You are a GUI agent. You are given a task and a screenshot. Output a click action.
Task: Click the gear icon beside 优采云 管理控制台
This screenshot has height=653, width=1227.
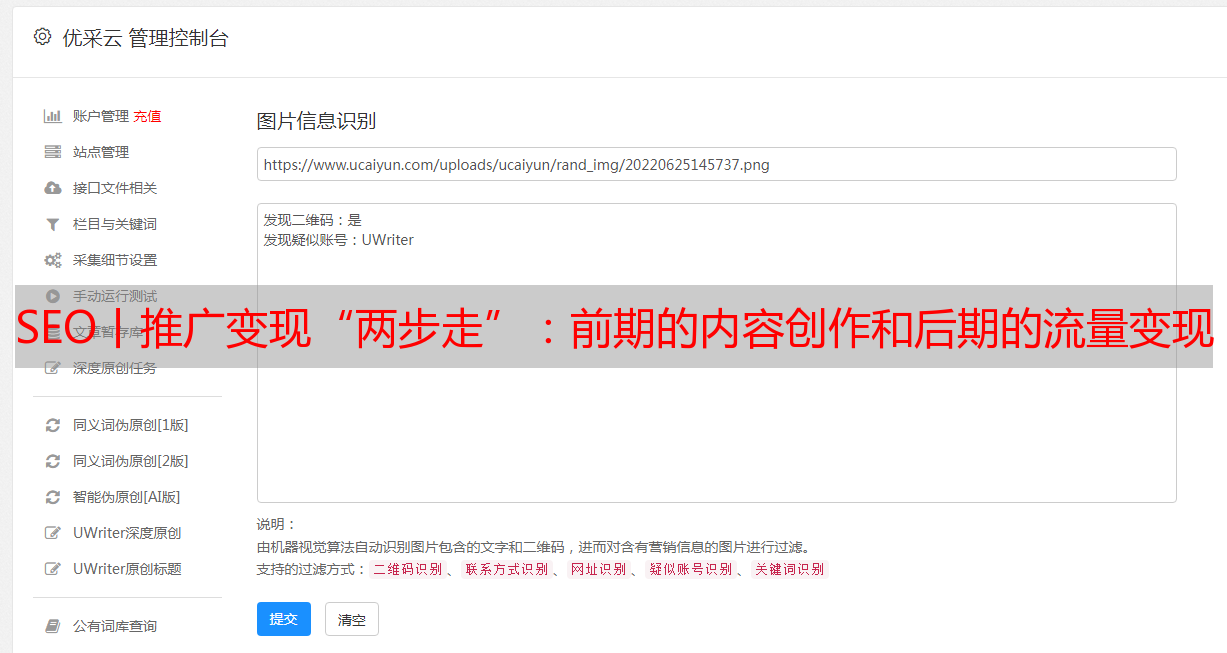click(x=42, y=37)
